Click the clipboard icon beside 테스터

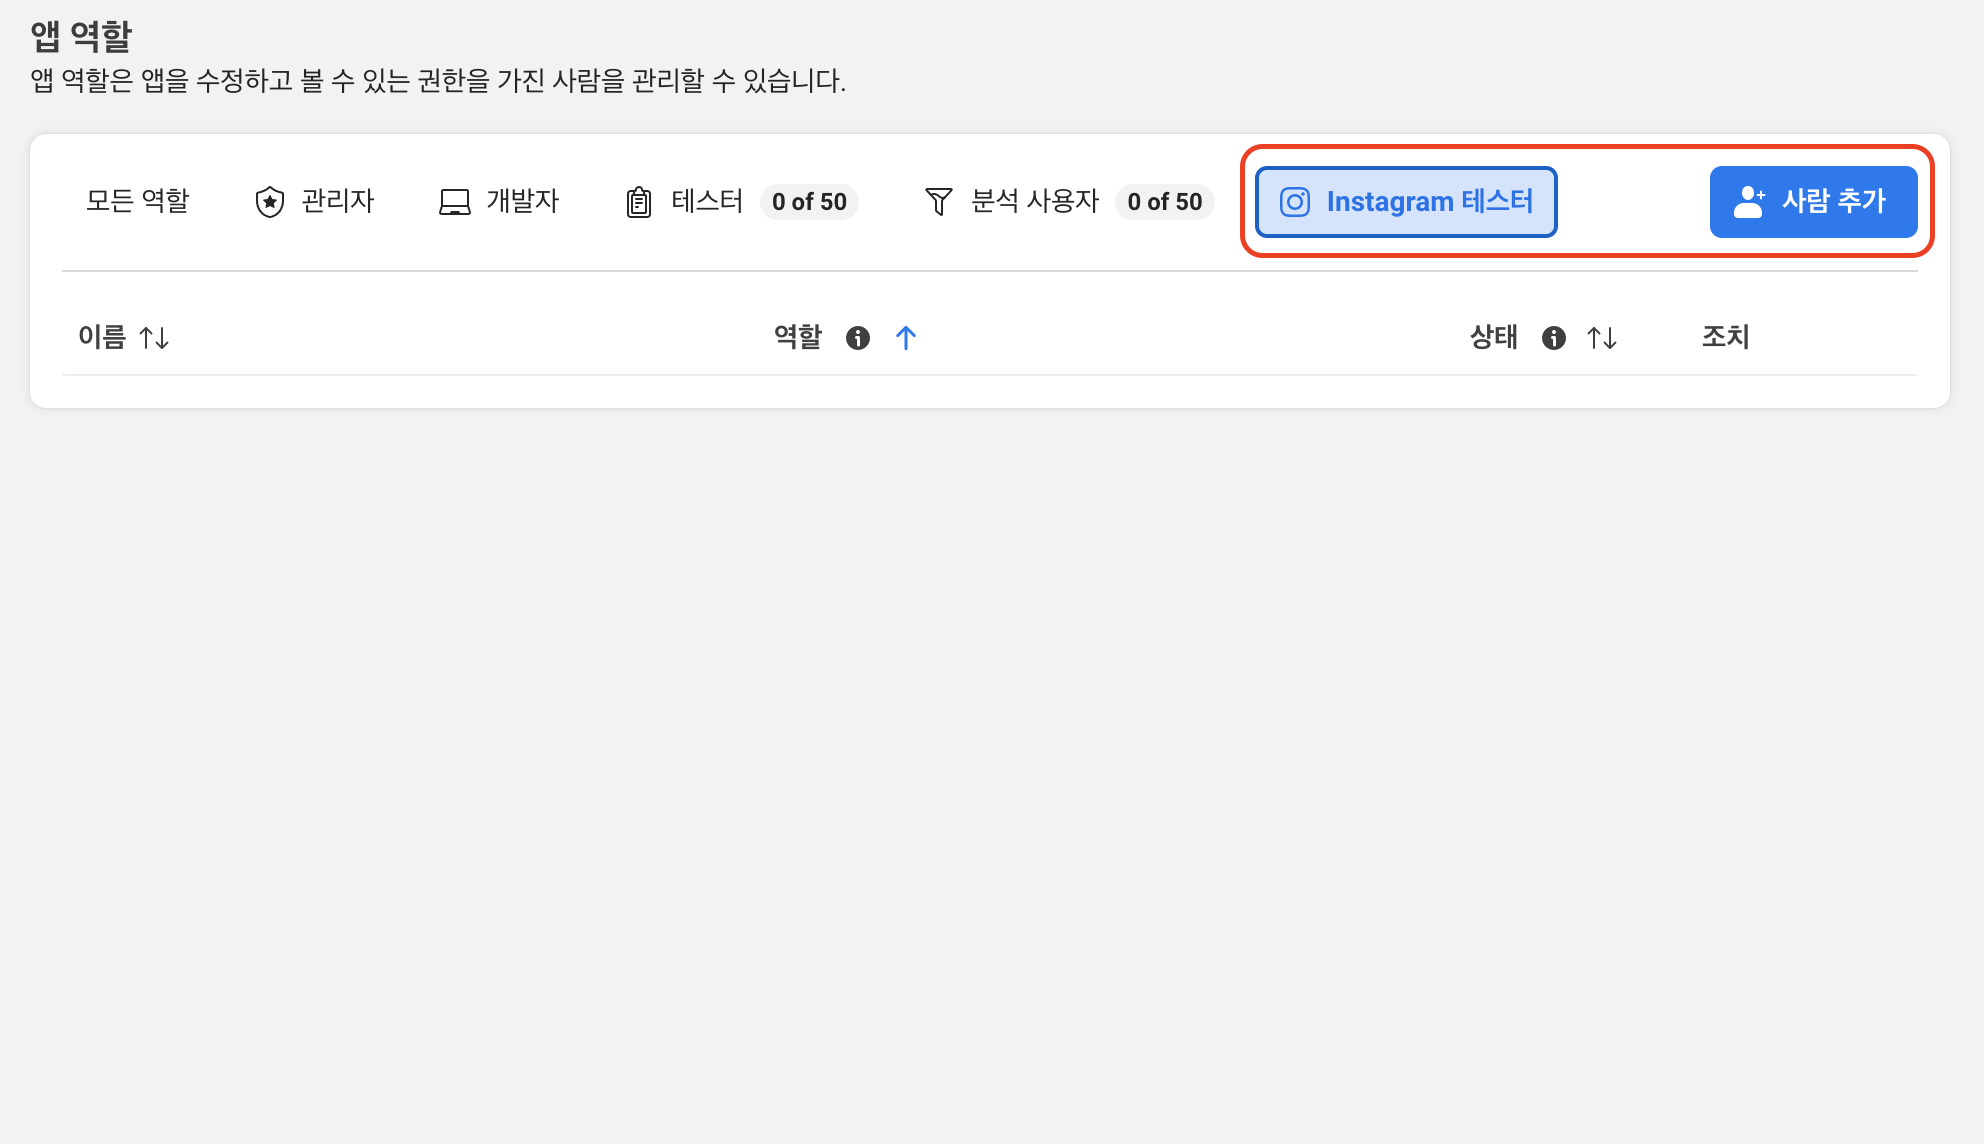639,202
